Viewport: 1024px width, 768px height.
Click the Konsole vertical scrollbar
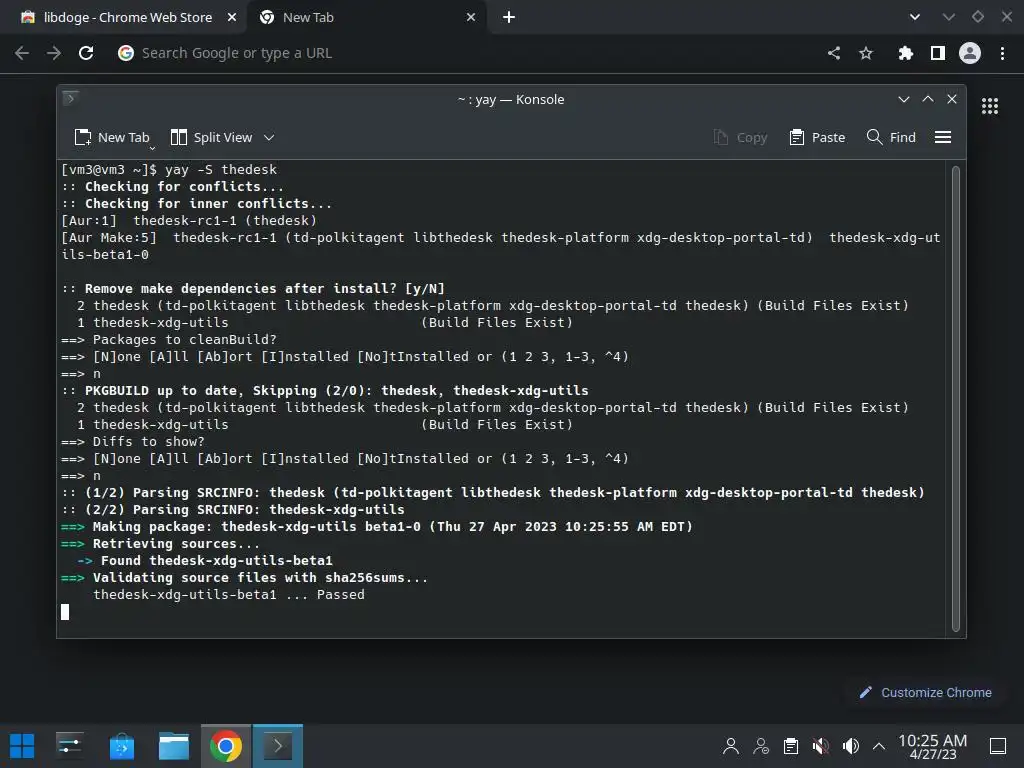[955, 398]
